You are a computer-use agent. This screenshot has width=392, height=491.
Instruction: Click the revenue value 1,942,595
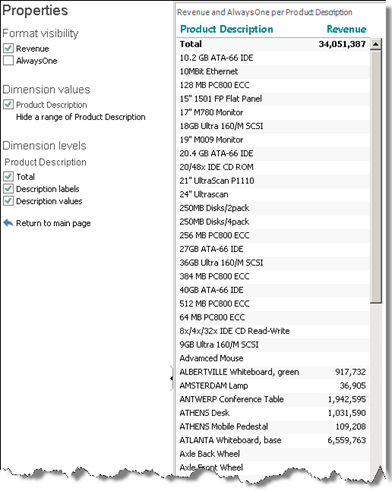pos(347,400)
